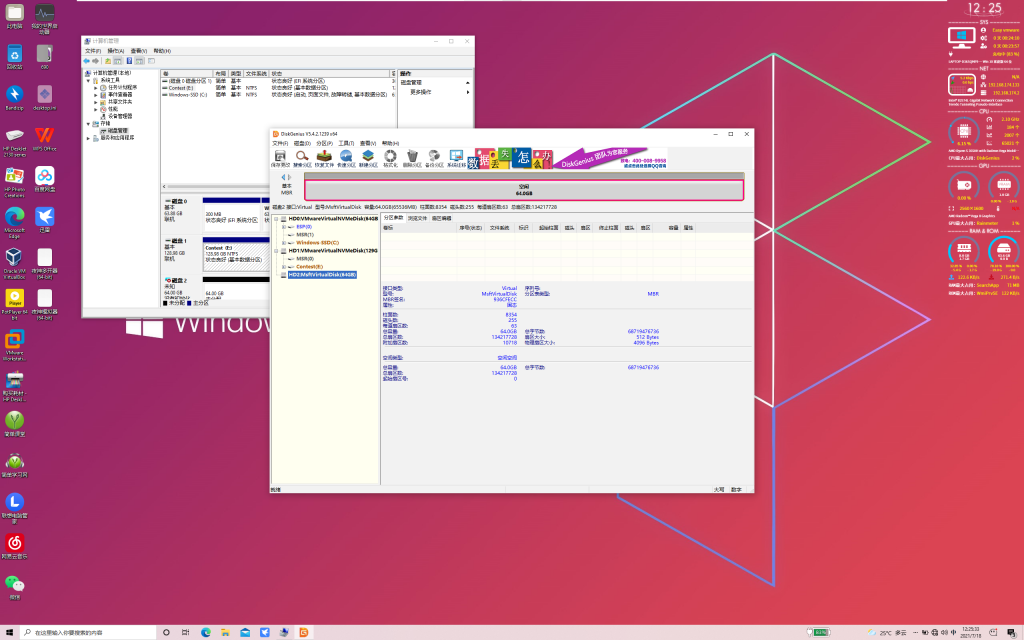Open Action menu in Computer Management
Image resolution: width=1024 pixels, height=640 pixels.
[x=116, y=51]
